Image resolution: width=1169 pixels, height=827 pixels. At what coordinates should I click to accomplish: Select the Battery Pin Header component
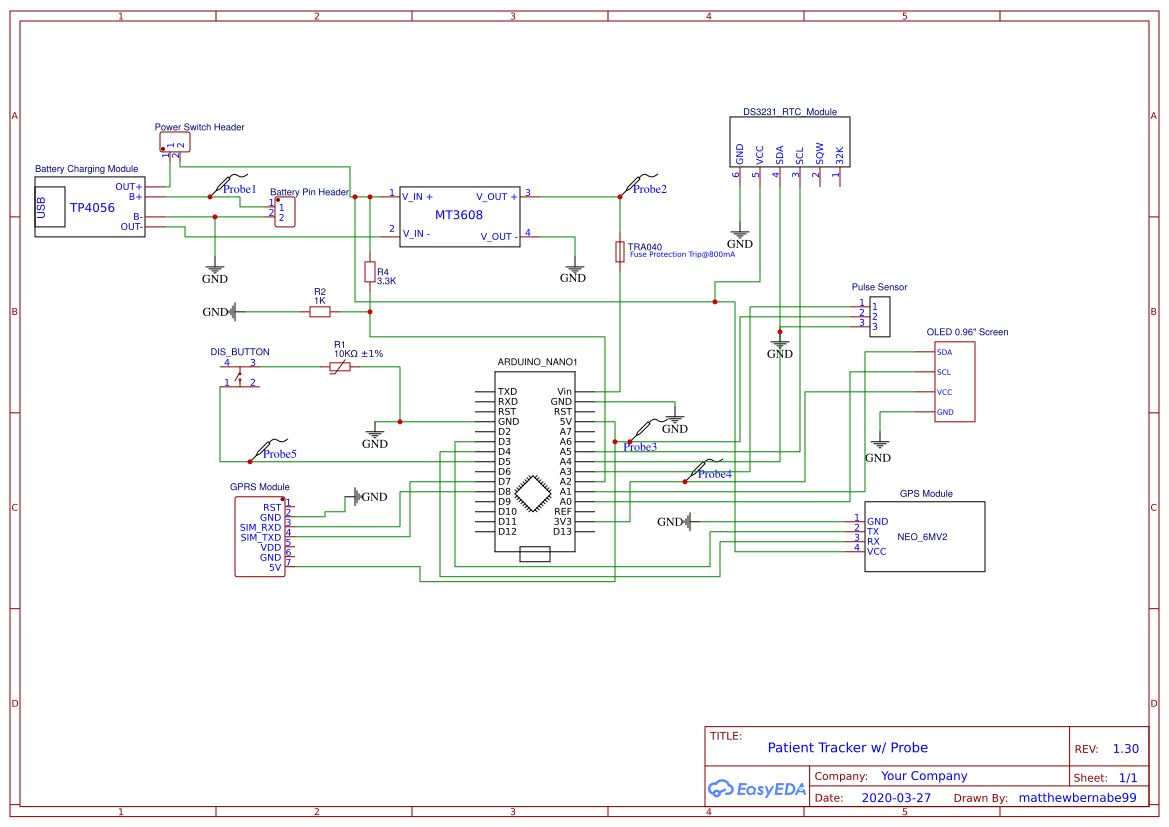[284, 213]
